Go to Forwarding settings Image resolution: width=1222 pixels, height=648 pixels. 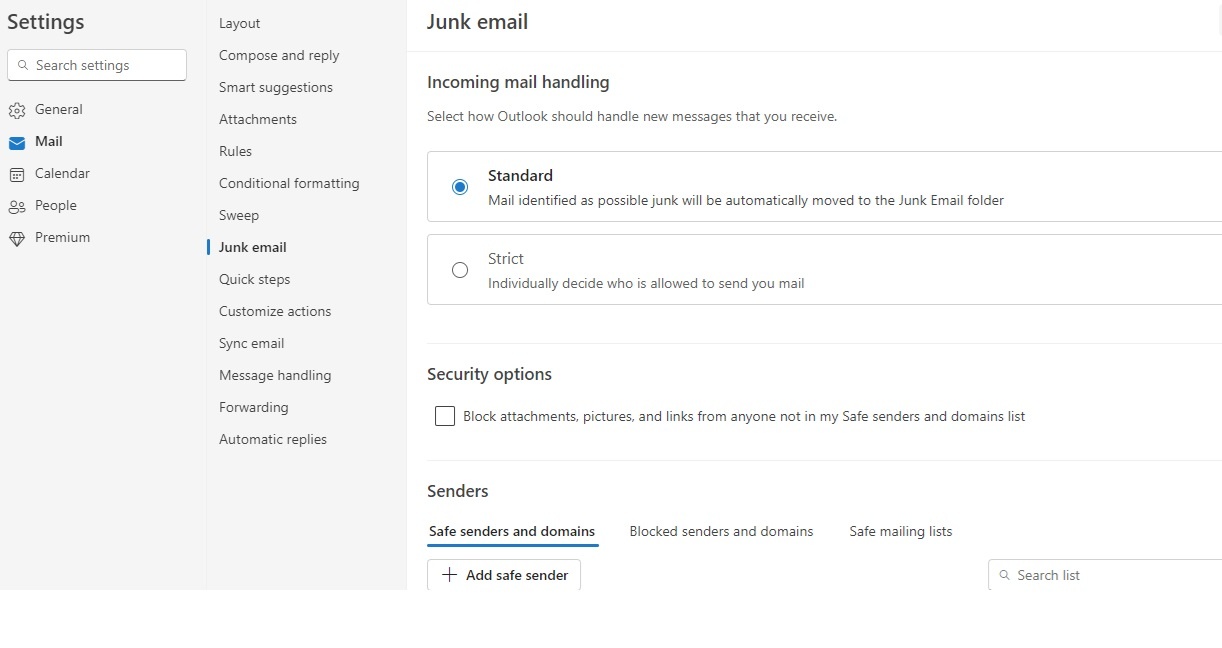[254, 407]
